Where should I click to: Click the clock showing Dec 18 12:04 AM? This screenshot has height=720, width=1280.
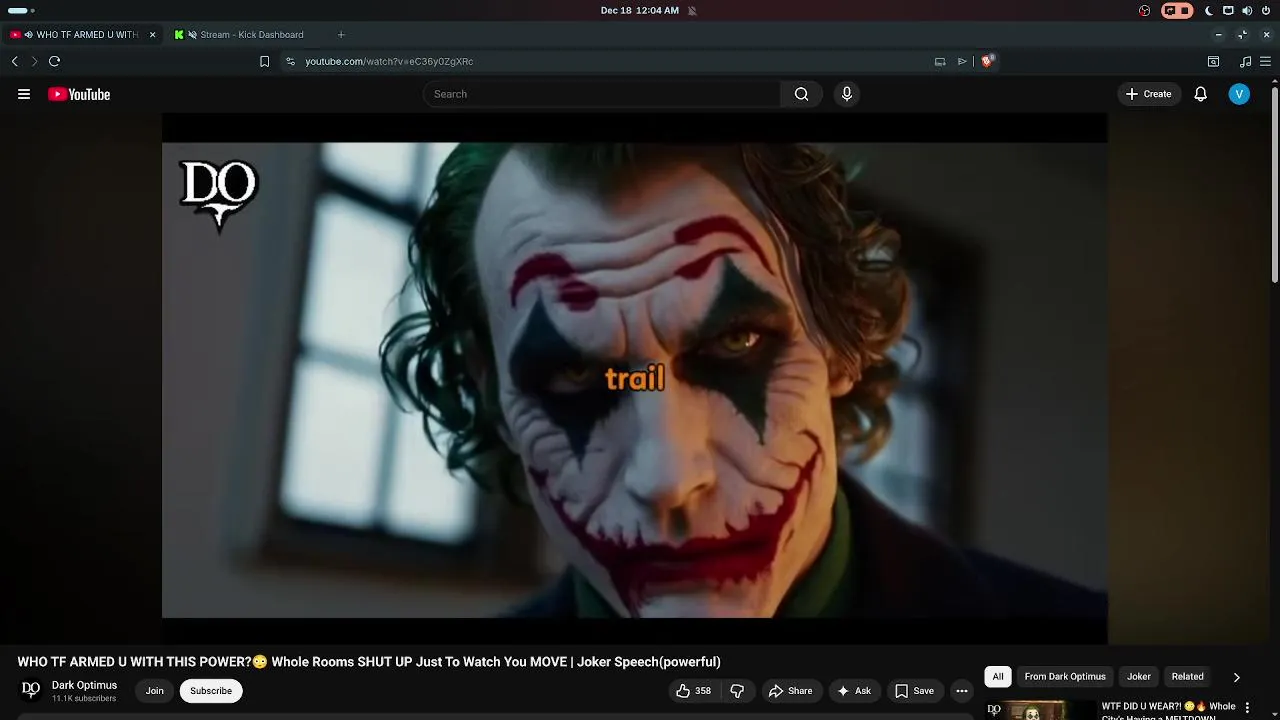[x=639, y=10]
